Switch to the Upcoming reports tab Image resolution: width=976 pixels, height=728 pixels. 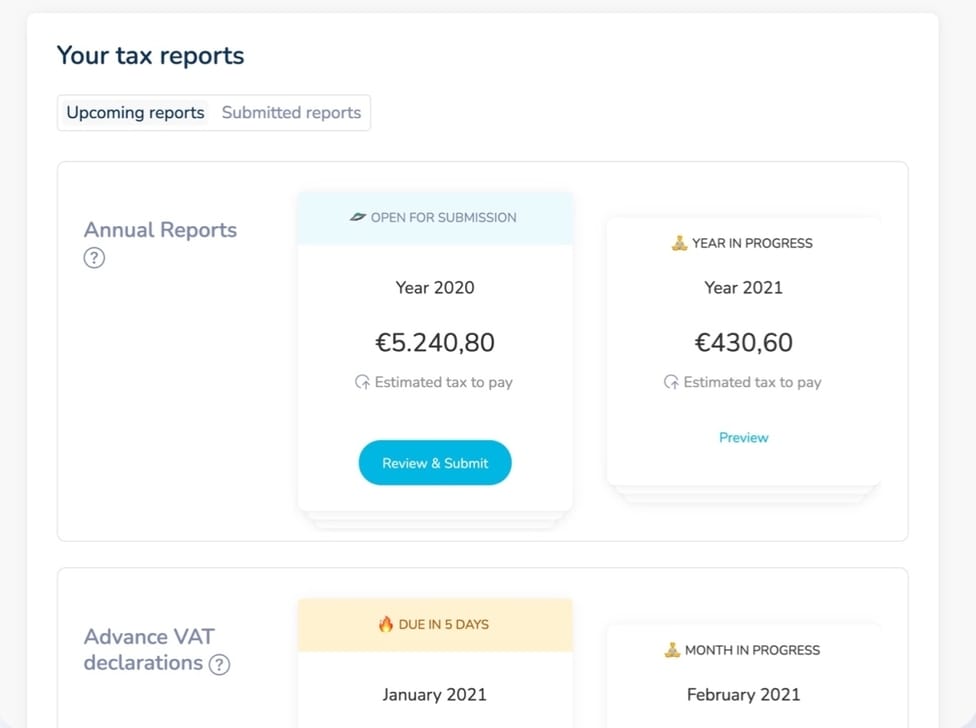135,113
